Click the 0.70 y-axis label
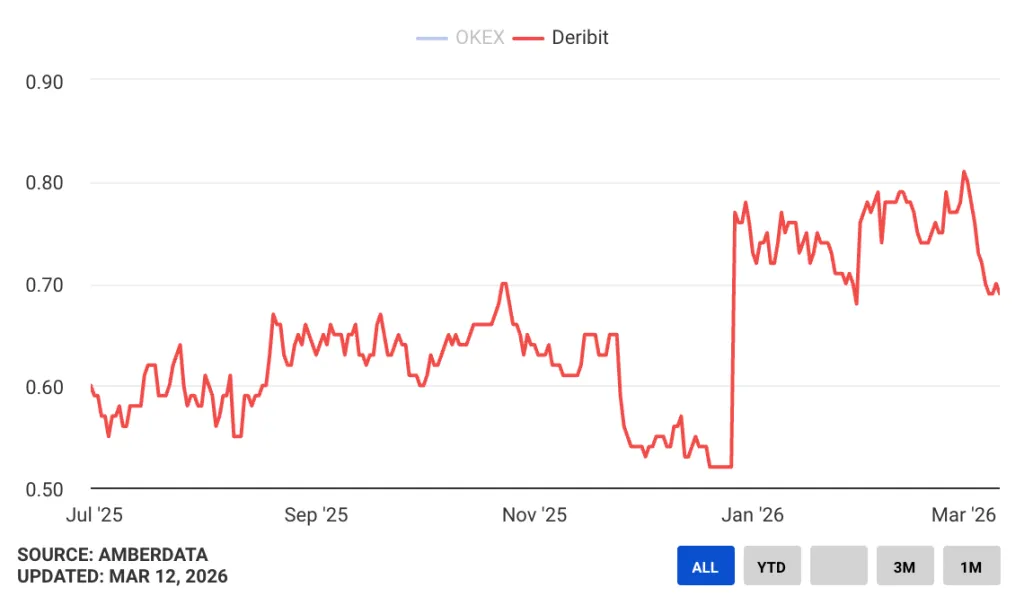 pos(44,285)
